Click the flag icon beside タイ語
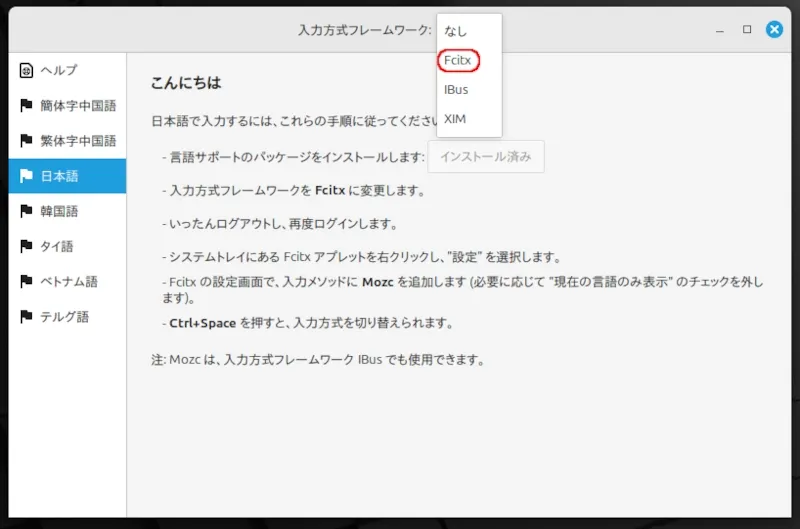 (26, 246)
